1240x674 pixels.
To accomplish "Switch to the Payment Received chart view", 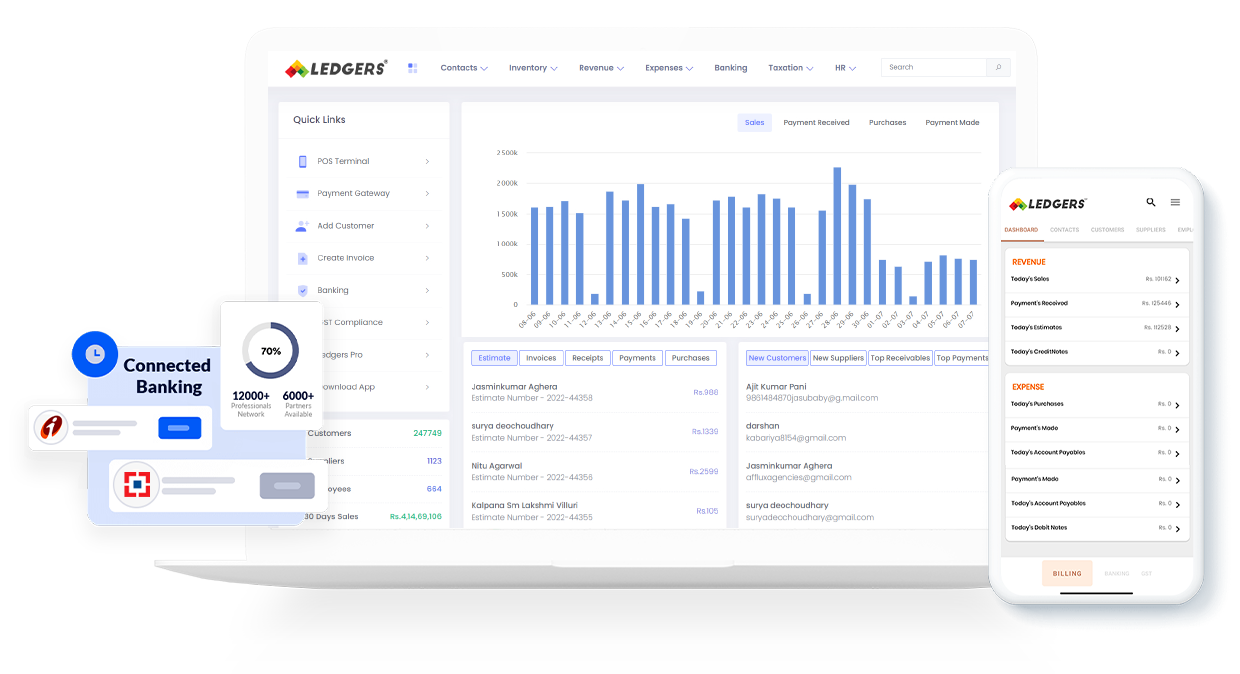I will tap(817, 122).
